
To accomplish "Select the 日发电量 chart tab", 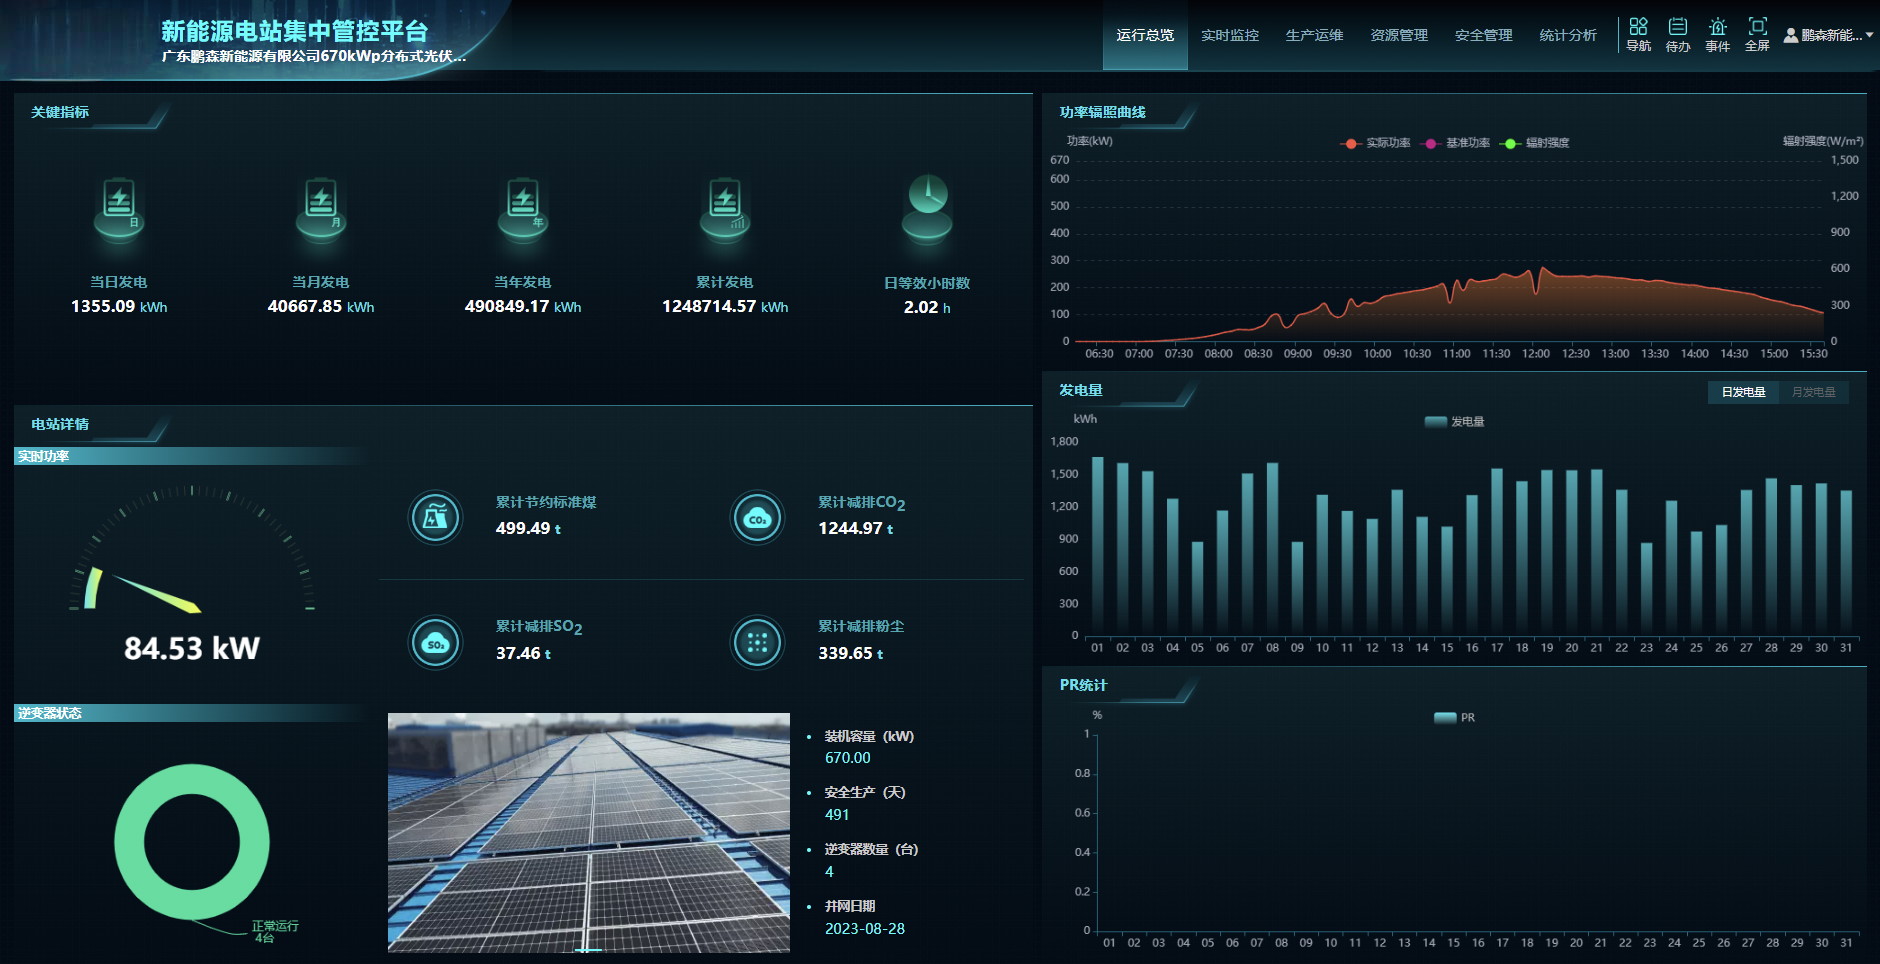I will pos(1743,392).
